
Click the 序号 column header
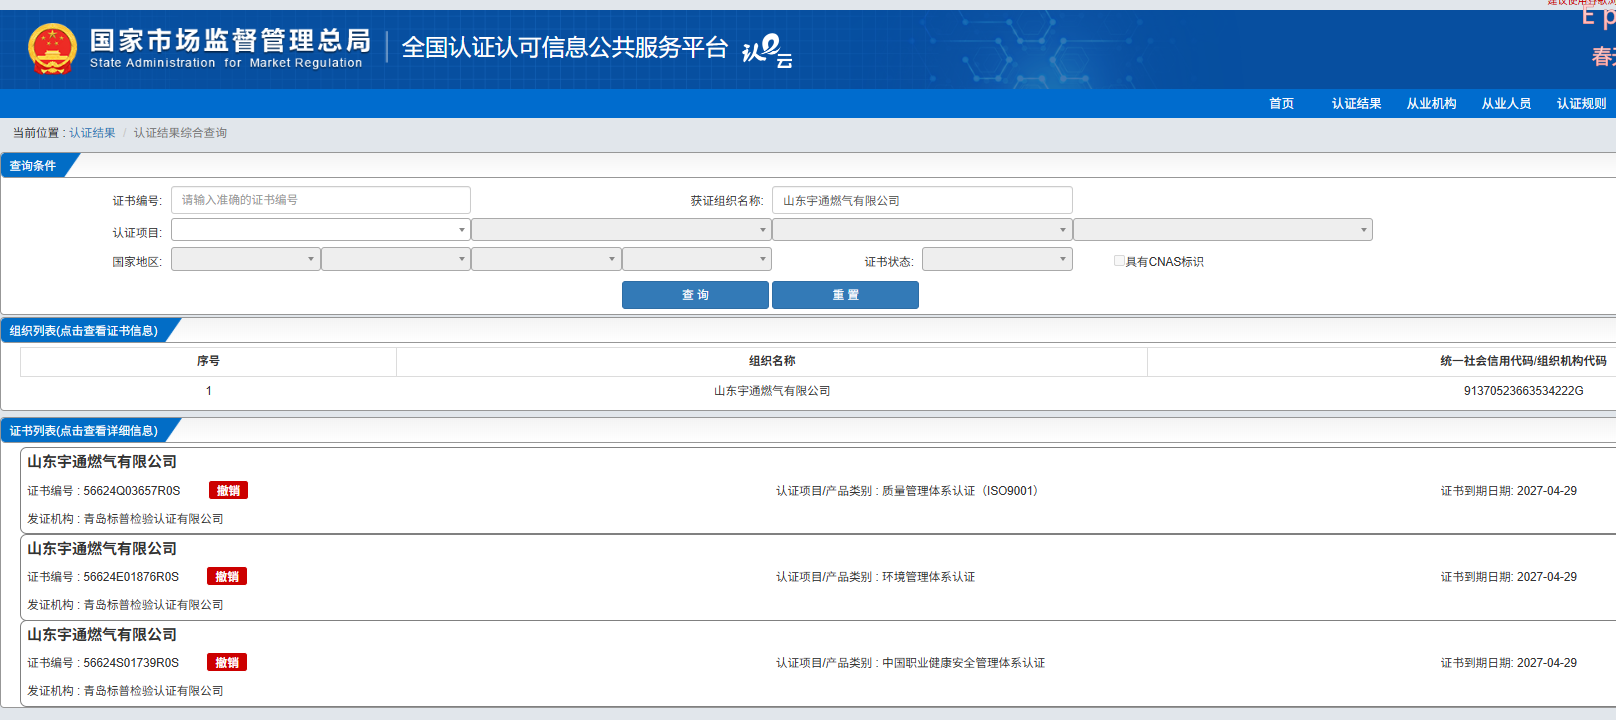coord(208,361)
